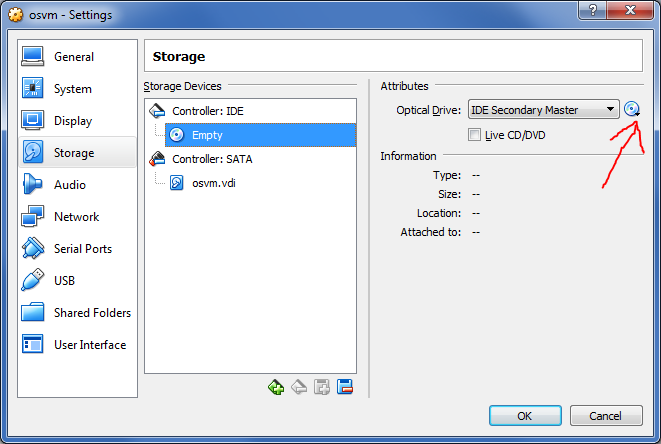Click the add new storage controller icon
661x444 pixels.
(x=322, y=387)
